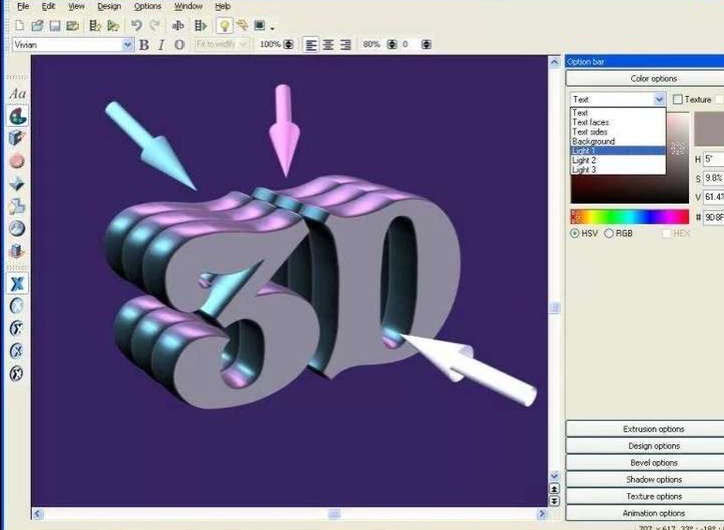Expand the Design options panel
Image resolution: width=724 pixels, height=530 pixels.
pos(645,446)
